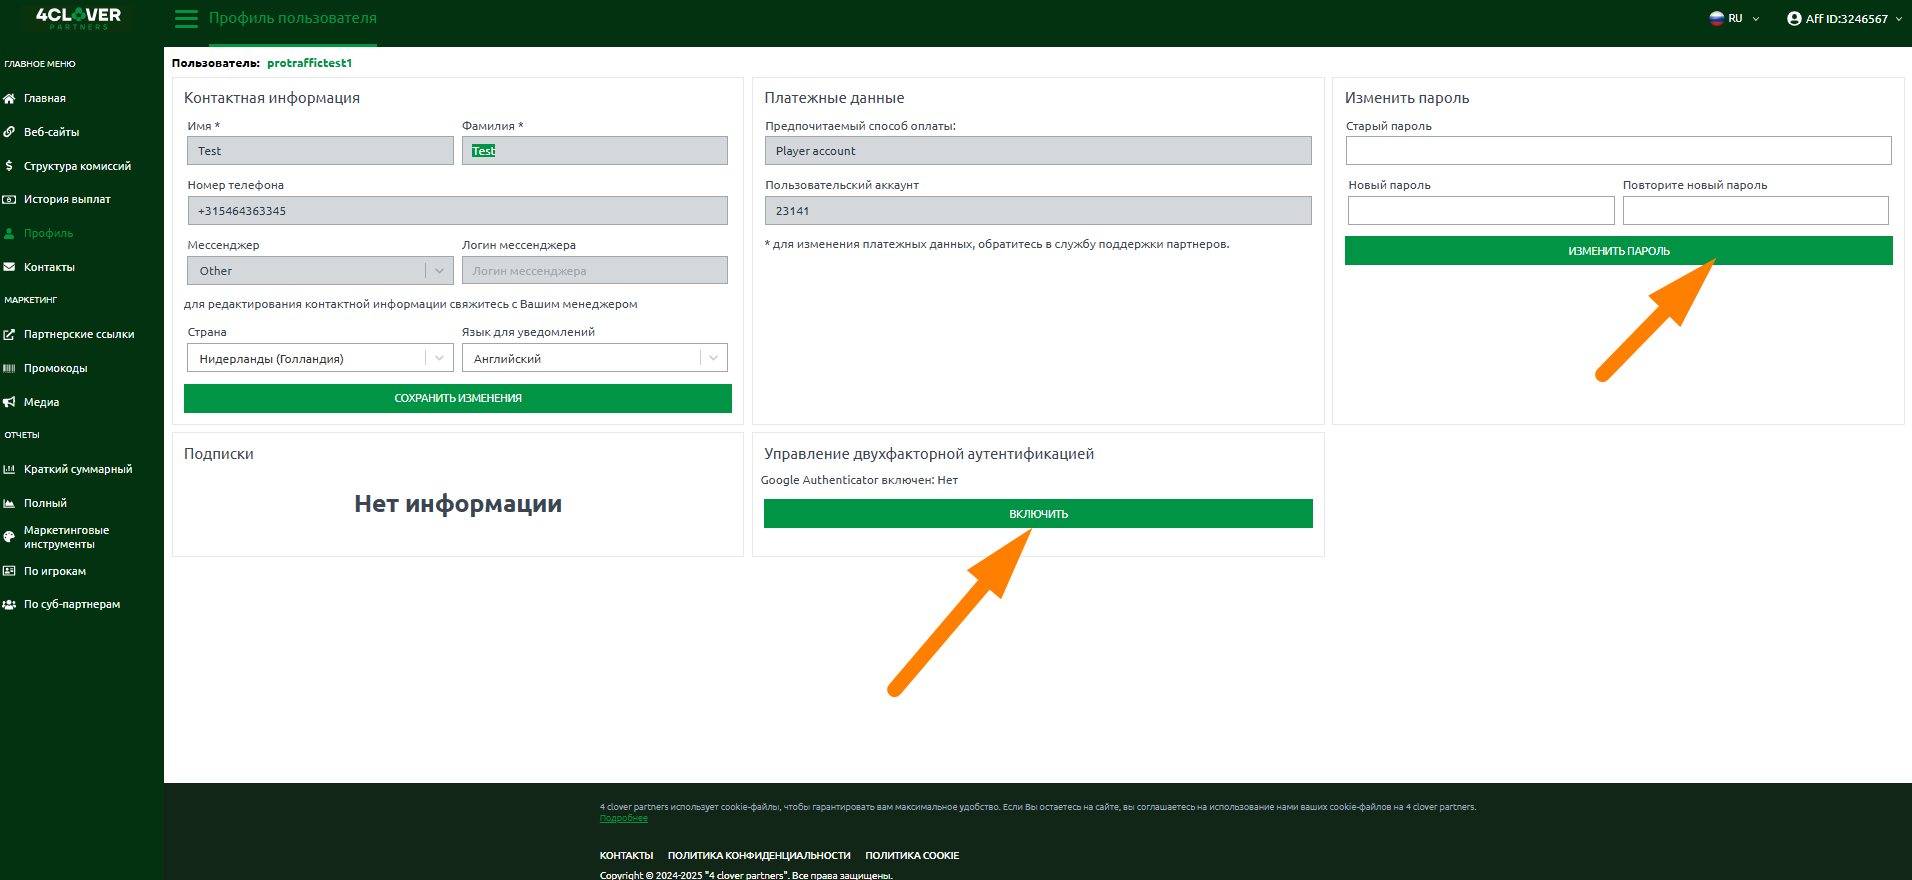
Task: Click the envelope icon beside Контакты
Action: click(9, 267)
